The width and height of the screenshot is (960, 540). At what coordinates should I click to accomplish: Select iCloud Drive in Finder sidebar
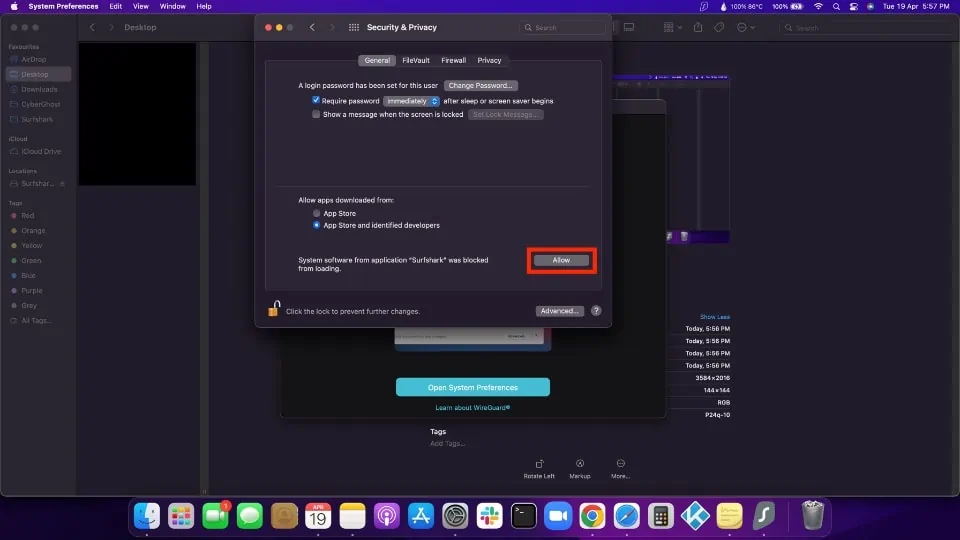point(38,151)
